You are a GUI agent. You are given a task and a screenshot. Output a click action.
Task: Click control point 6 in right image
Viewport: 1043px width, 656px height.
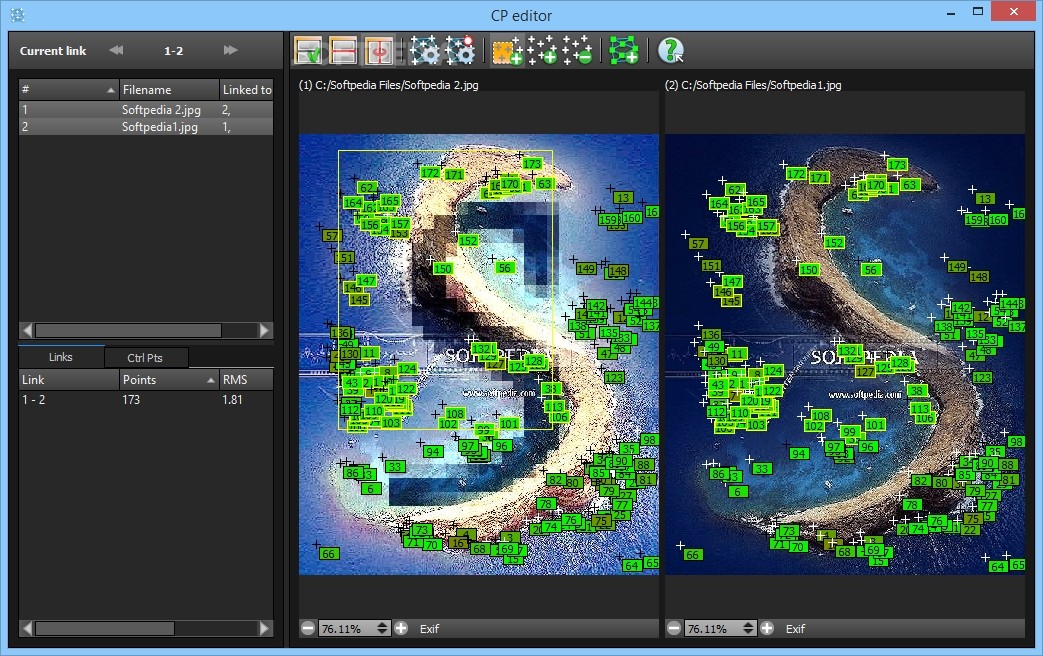tap(737, 492)
